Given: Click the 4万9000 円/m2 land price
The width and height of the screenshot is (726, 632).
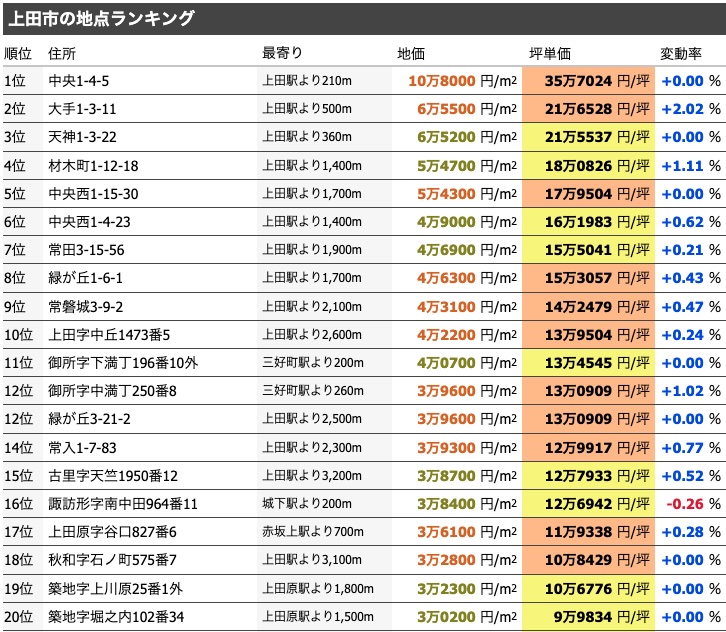Looking at the screenshot, I should (467, 222).
